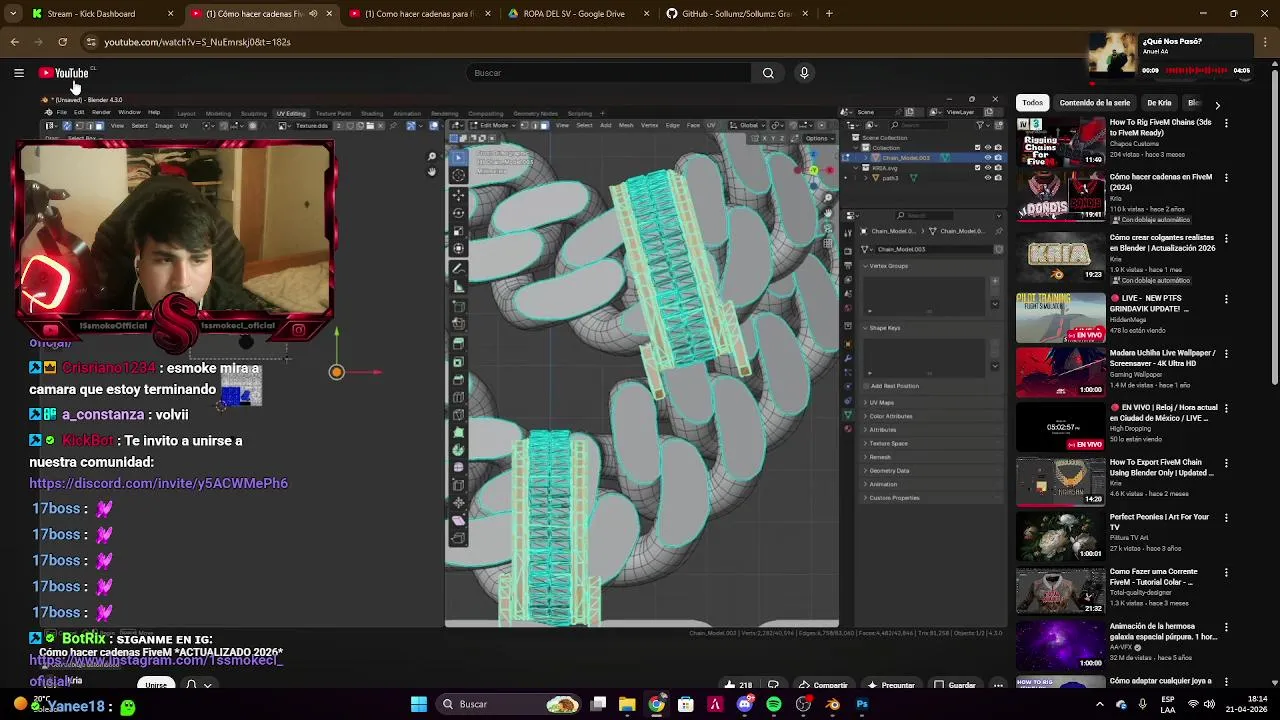This screenshot has height=720, width=1280.
Task: Toggle Collection visibility eye in outliner
Action: [988, 148]
